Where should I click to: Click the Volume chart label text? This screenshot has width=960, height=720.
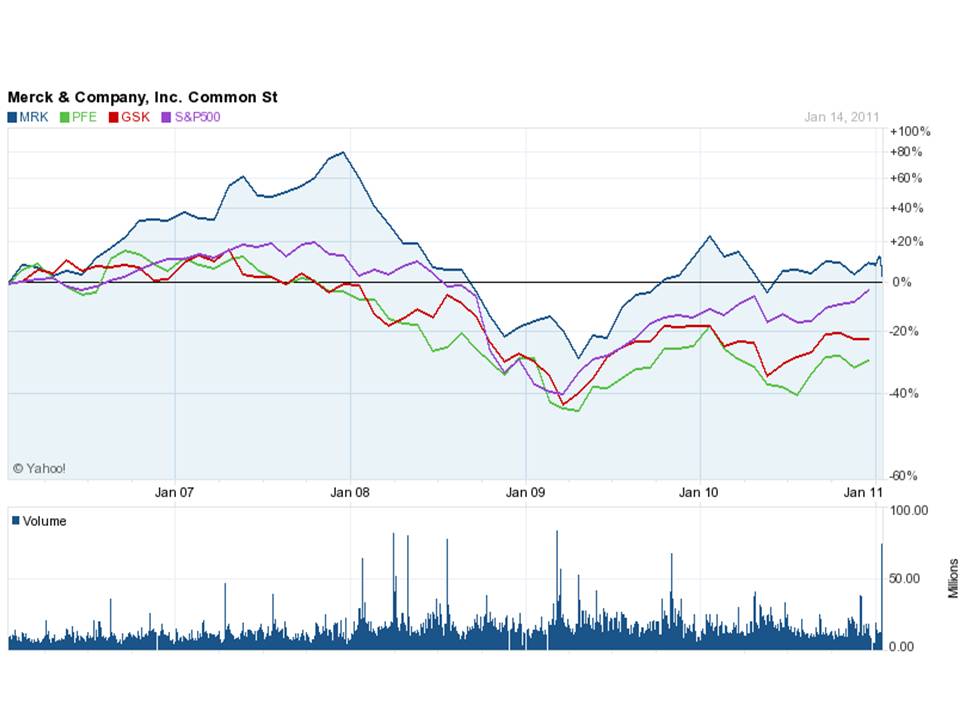[x=44, y=521]
